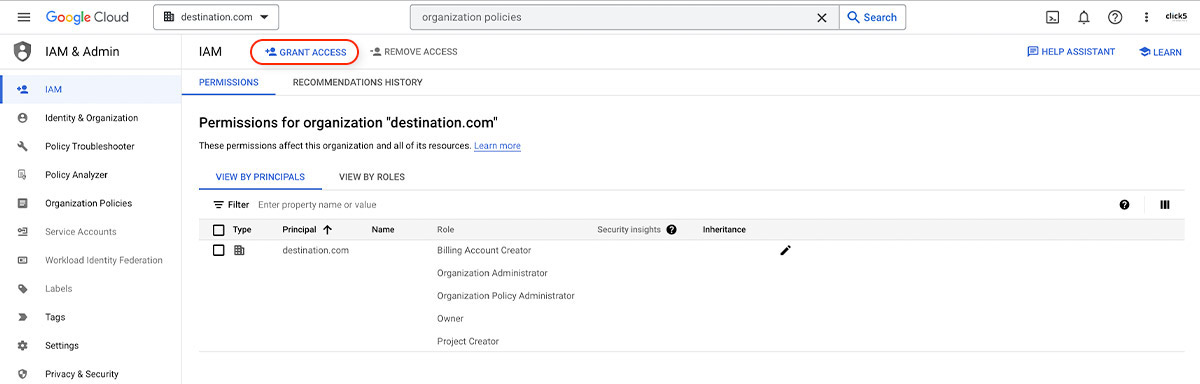Open the help question mark menu
The image size is (1200, 384).
tap(1115, 17)
